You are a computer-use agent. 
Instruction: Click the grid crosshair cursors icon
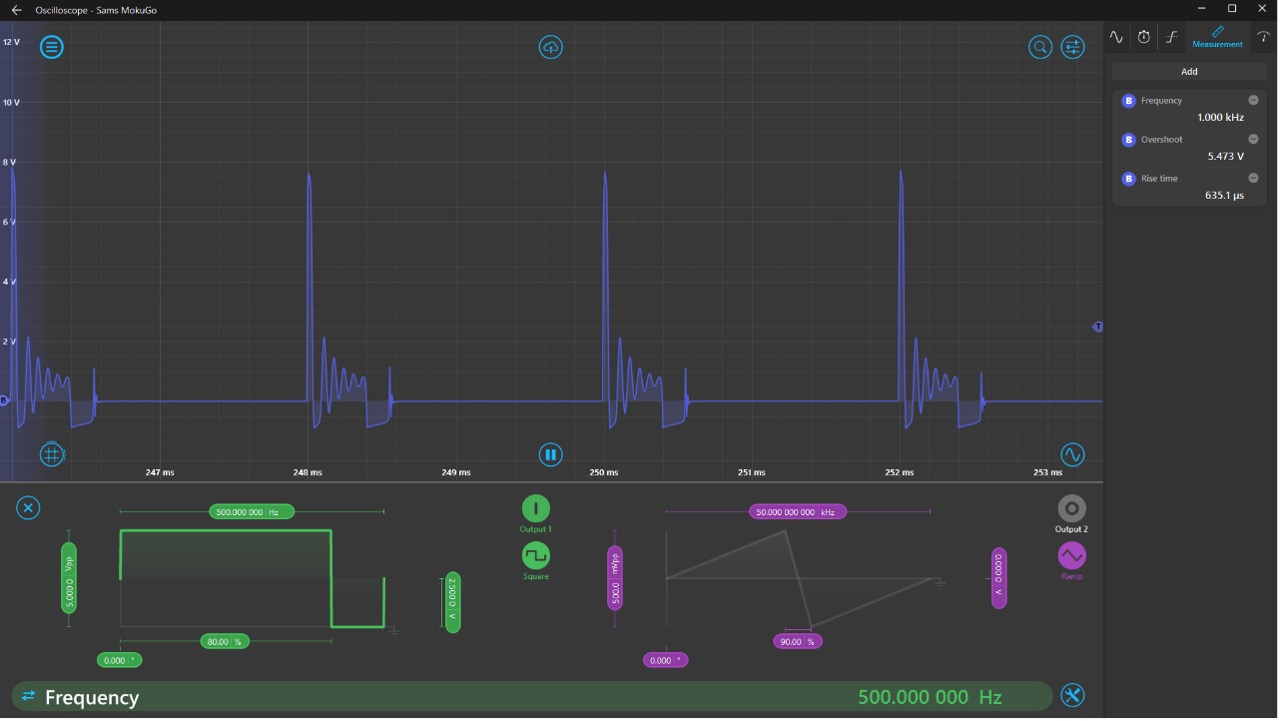(52, 455)
